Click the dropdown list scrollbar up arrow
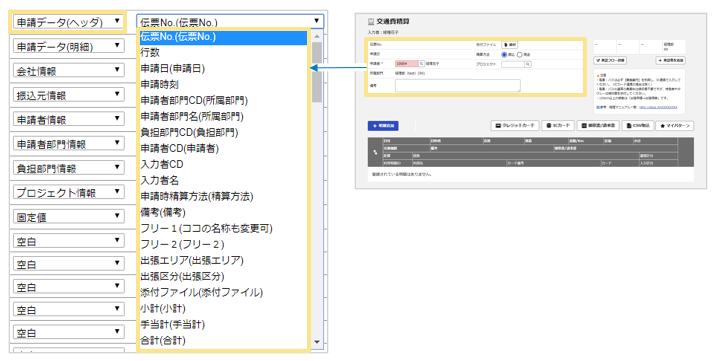The height and width of the screenshot is (361, 712). click(317, 36)
